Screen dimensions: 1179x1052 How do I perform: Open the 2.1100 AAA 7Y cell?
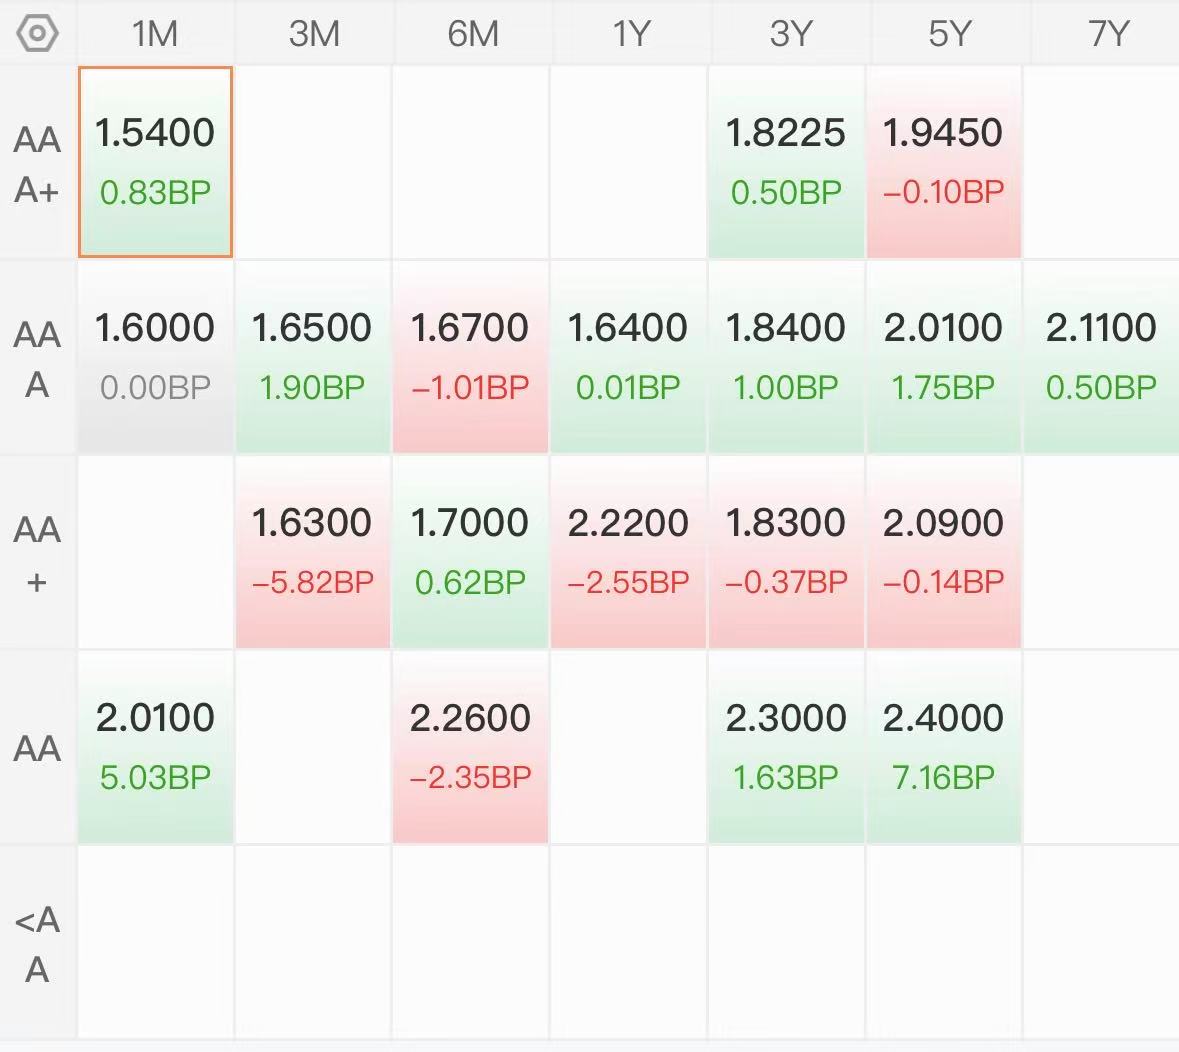(x=1102, y=357)
